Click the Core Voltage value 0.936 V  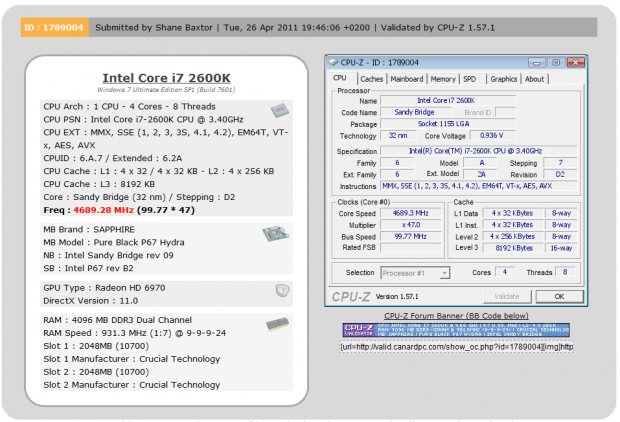pyautogui.click(x=492, y=136)
